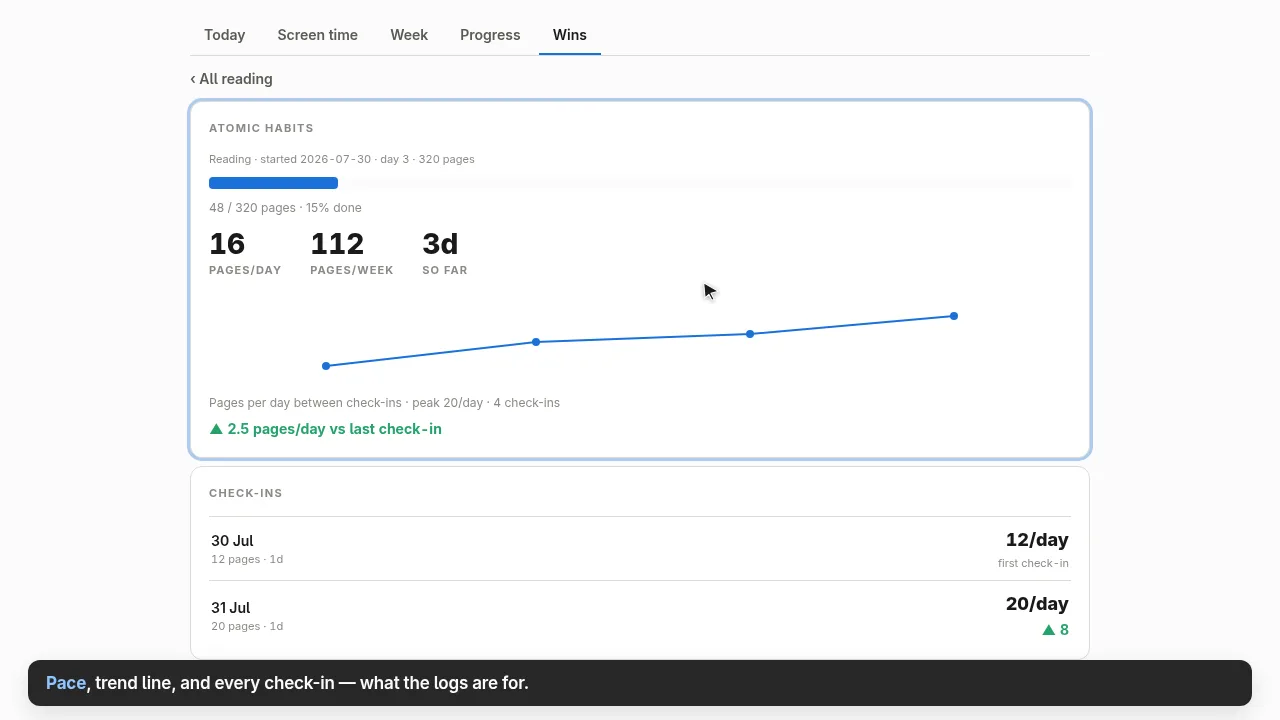Viewport: 1280px width, 720px height.
Task: Select the Wins tab
Action: click(x=570, y=35)
